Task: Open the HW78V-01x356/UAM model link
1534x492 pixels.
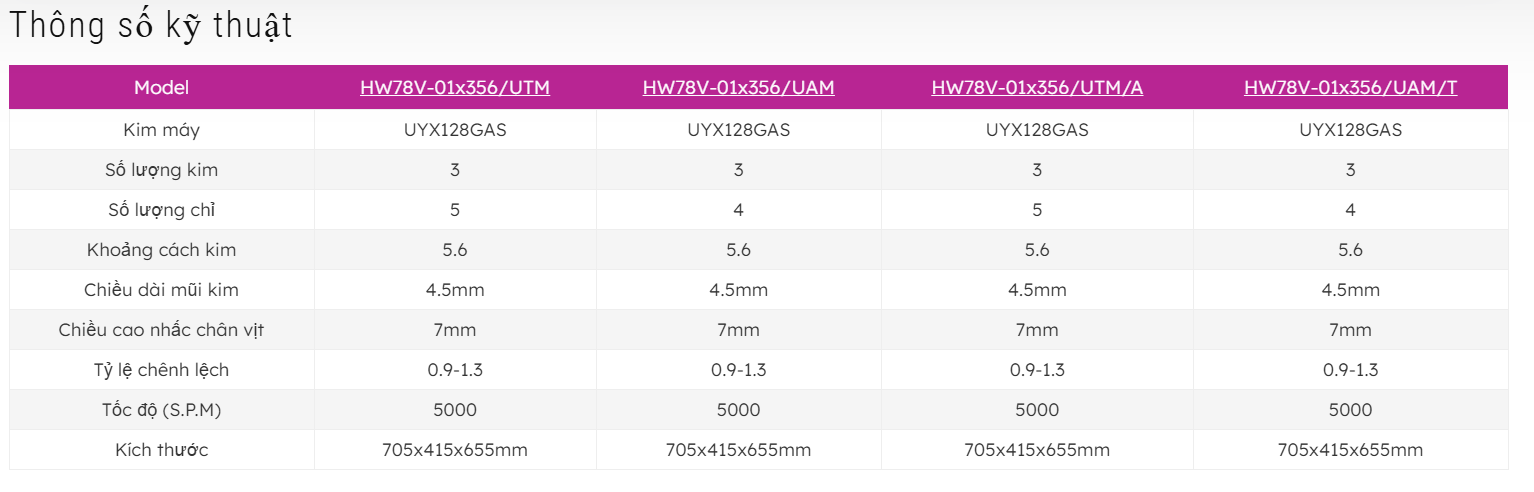Action: 738,87
